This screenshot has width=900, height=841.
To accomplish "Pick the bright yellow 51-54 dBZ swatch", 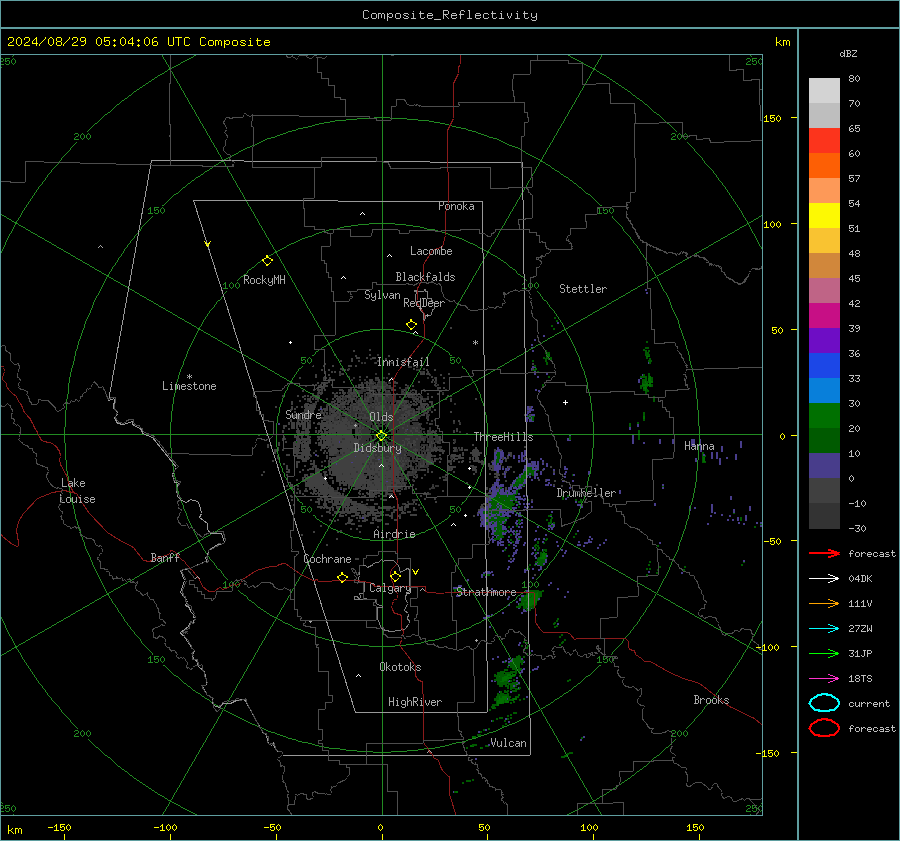I will pyautogui.click(x=824, y=216).
